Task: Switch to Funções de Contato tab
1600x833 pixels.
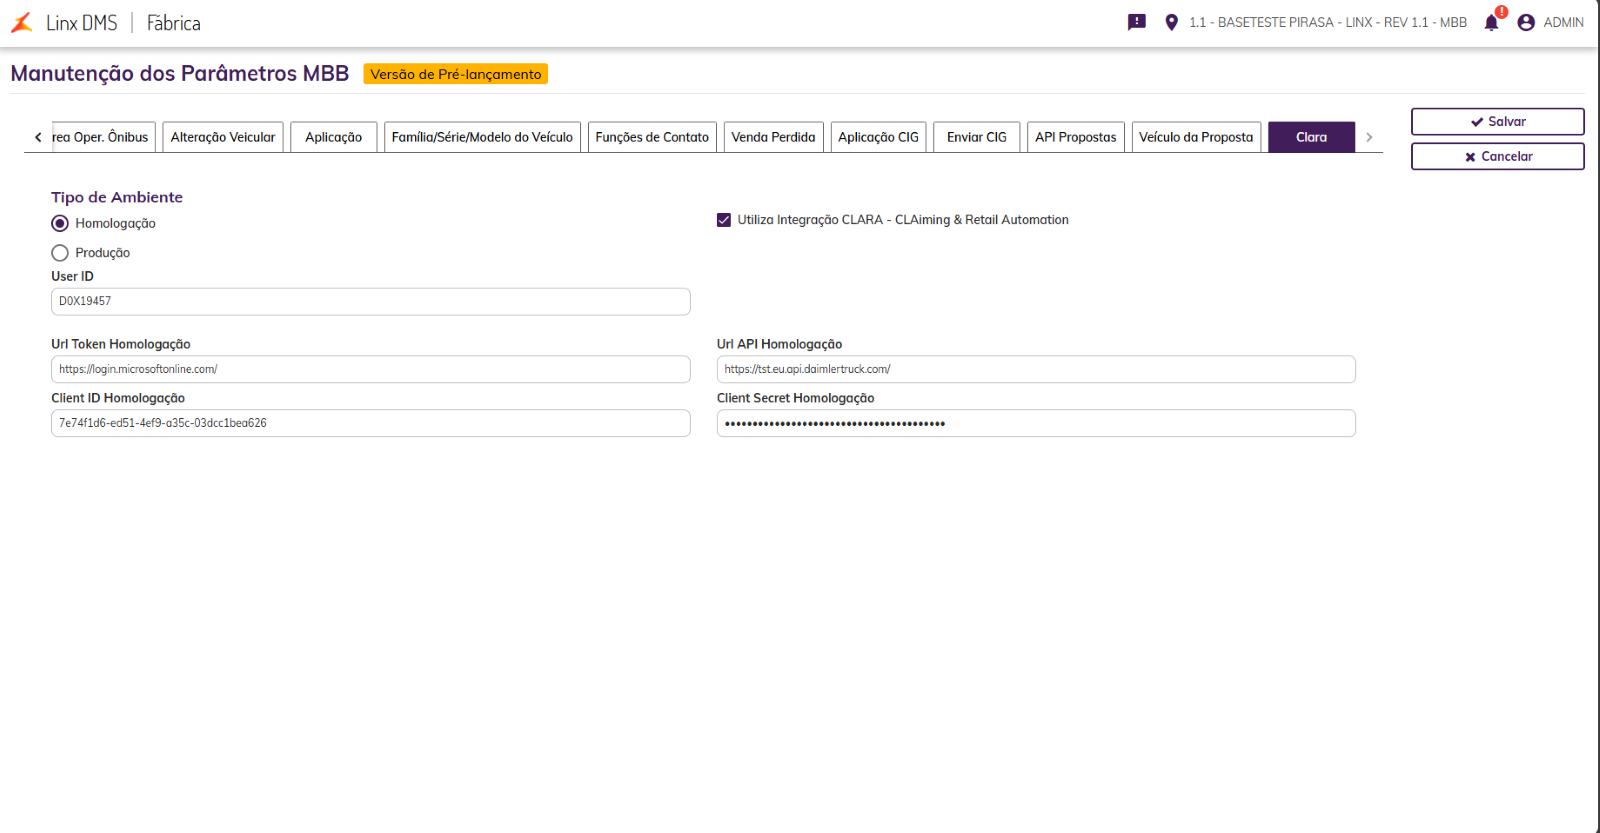Action: [652, 137]
